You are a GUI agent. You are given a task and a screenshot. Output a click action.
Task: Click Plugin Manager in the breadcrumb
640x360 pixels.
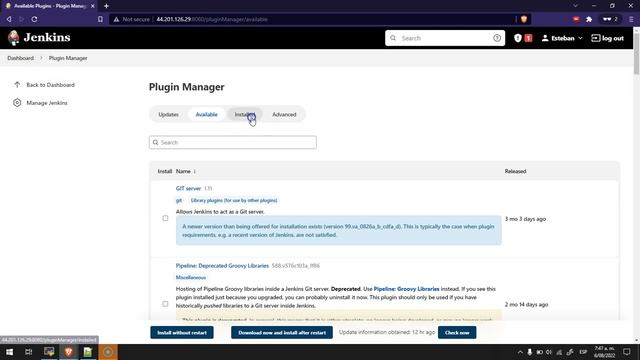point(68,58)
